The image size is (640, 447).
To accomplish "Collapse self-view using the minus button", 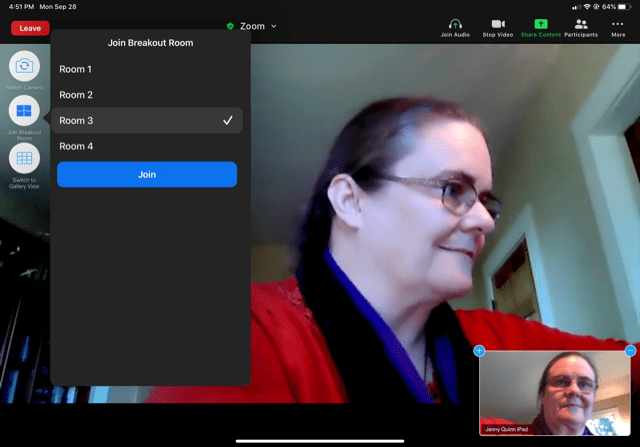I will tap(630, 351).
